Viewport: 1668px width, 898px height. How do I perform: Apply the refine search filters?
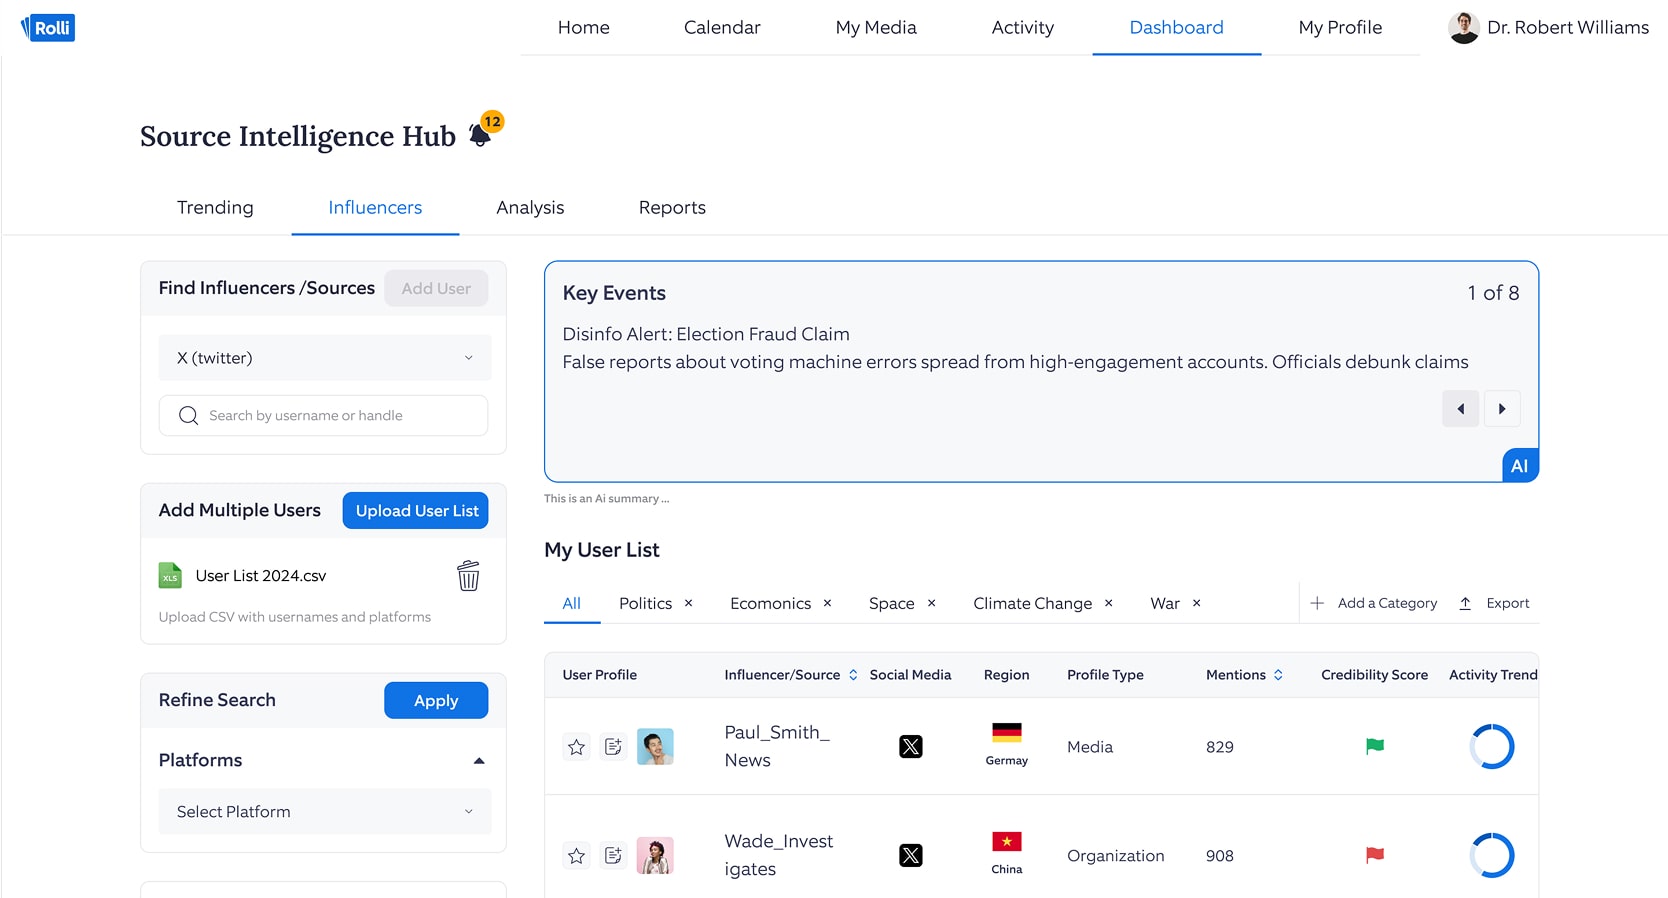[x=436, y=701]
